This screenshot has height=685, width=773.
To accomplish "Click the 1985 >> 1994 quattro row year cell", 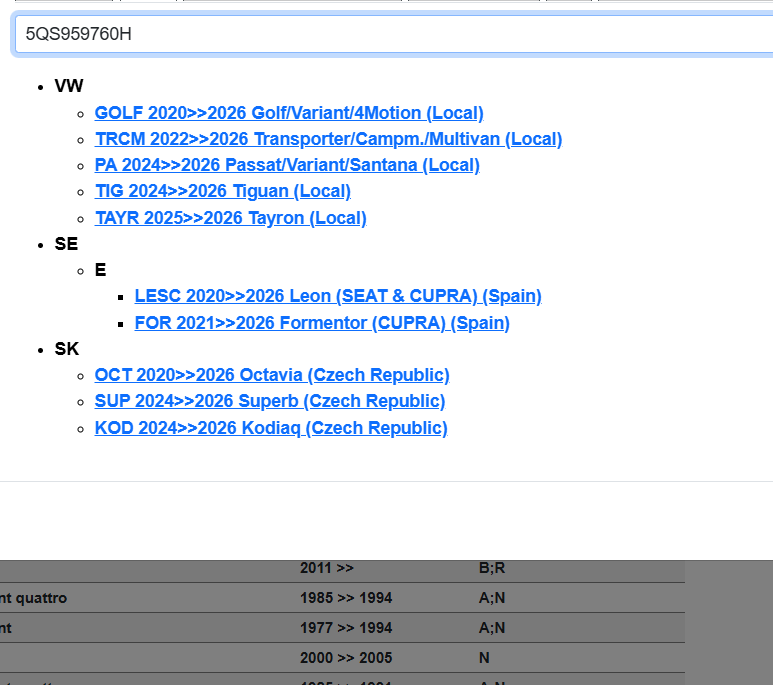I will (346, 598).
